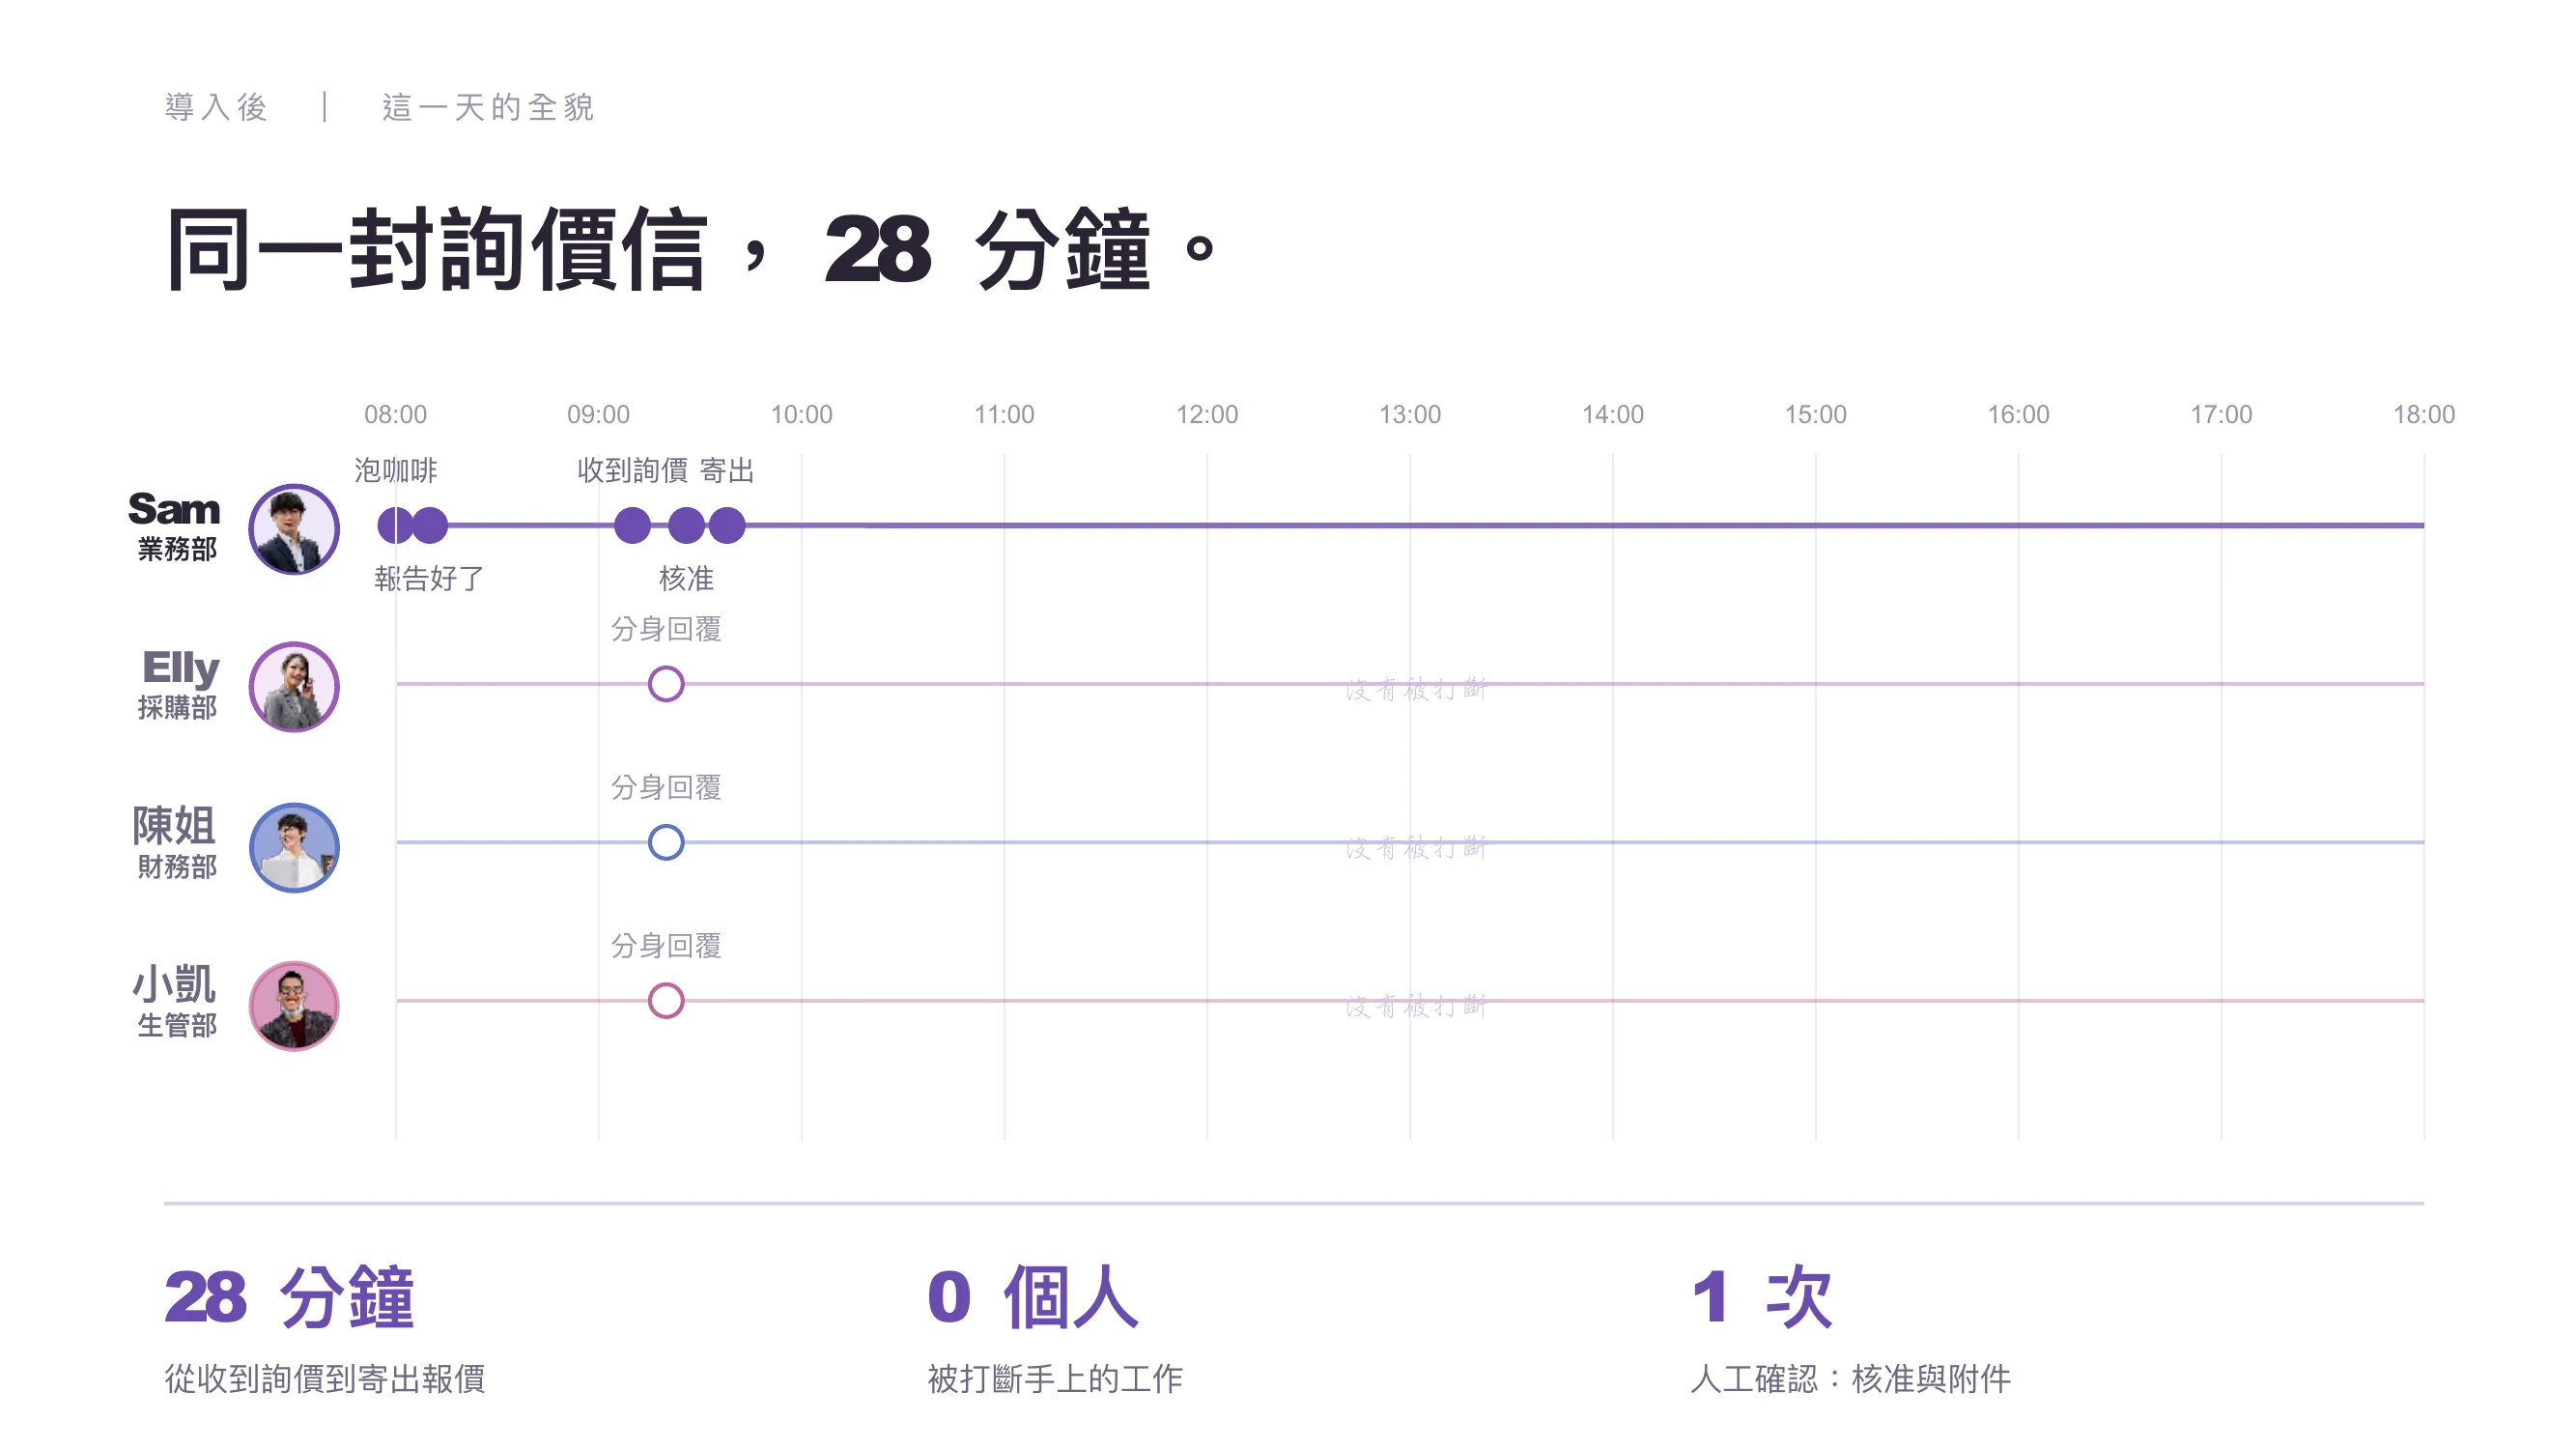Click the caption 被打斷手上的工作
The image size is (2576, 1449).
pos(1055,1379)
